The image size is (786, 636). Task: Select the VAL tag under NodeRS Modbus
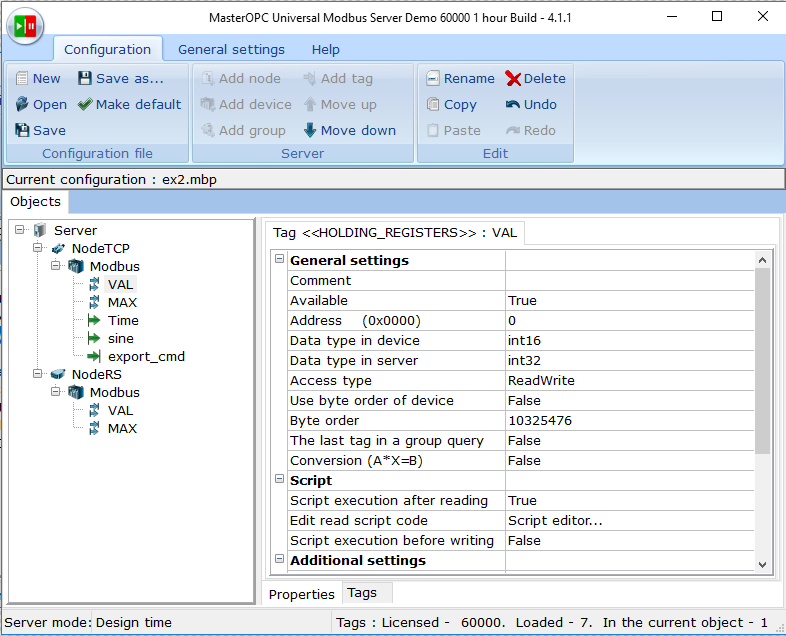(x=120, y=410)
